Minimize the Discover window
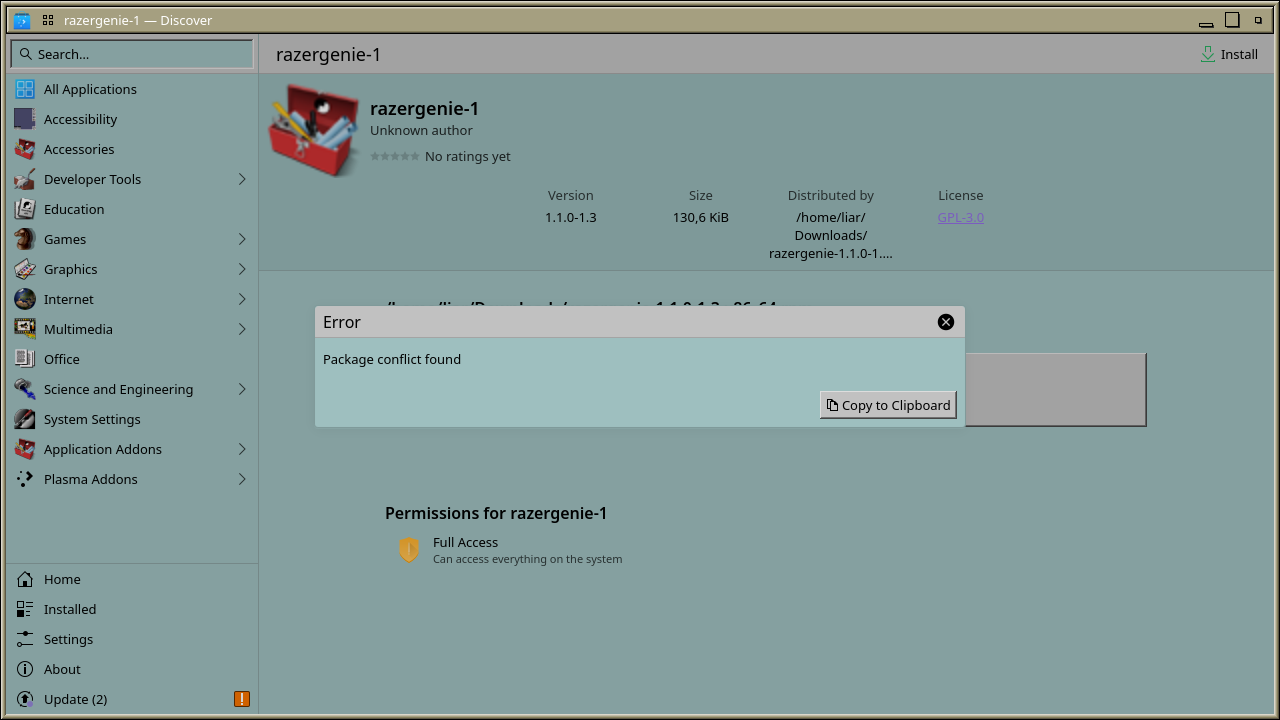The image size is (1280, 720). (x=1206, y=22)
